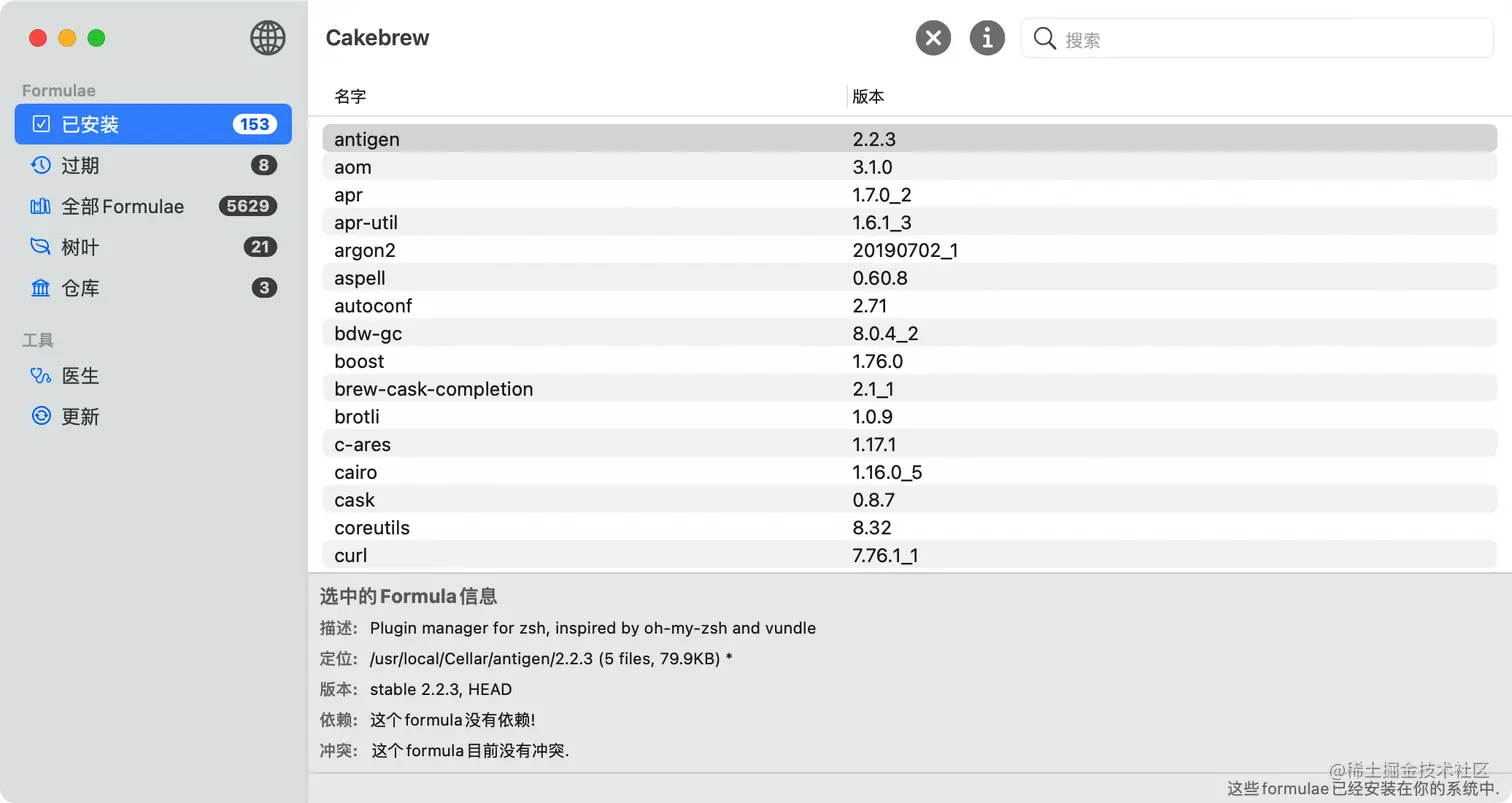Select the bdw-gc row
The width and height of the screenshot is (1512, 803).
(910, 333)
